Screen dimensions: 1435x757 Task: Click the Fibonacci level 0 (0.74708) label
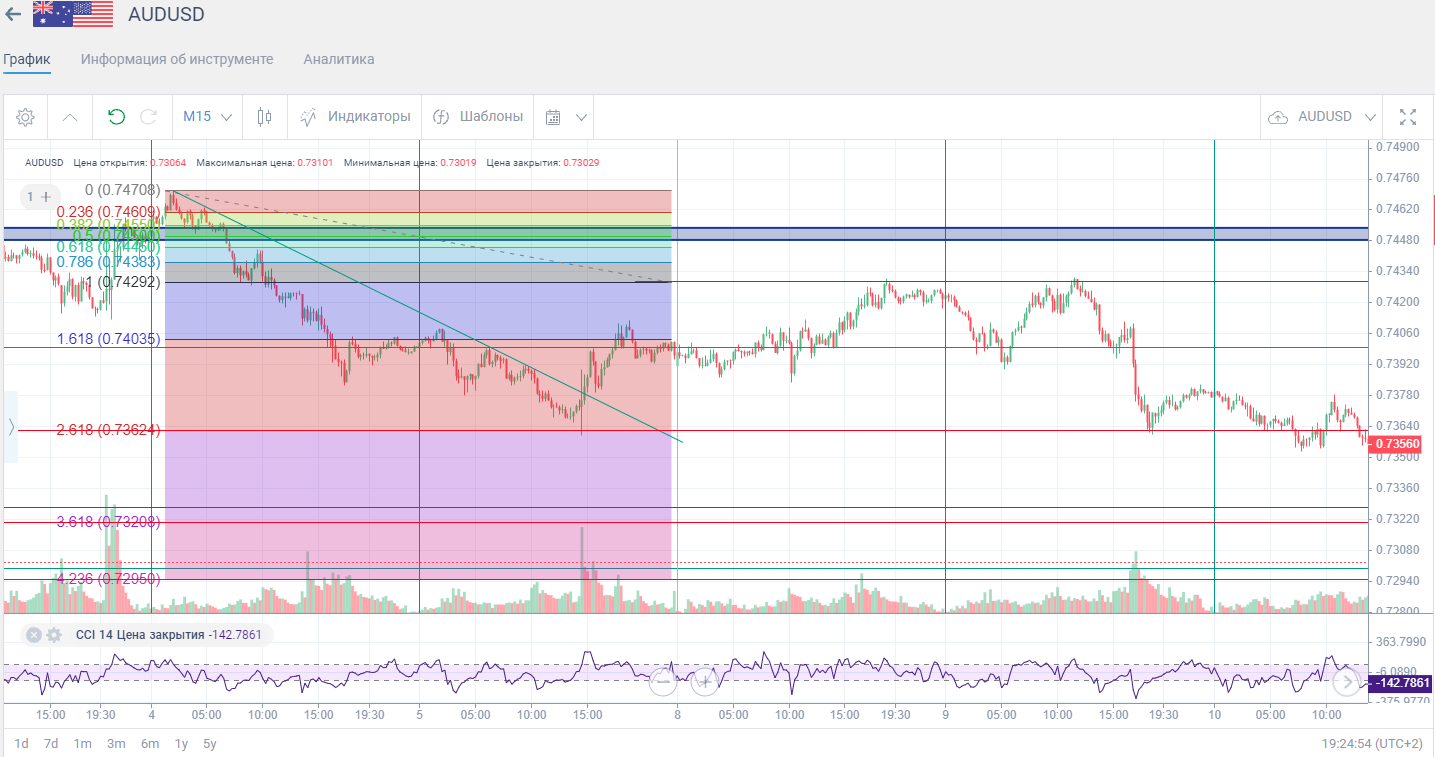coord(123,189)
